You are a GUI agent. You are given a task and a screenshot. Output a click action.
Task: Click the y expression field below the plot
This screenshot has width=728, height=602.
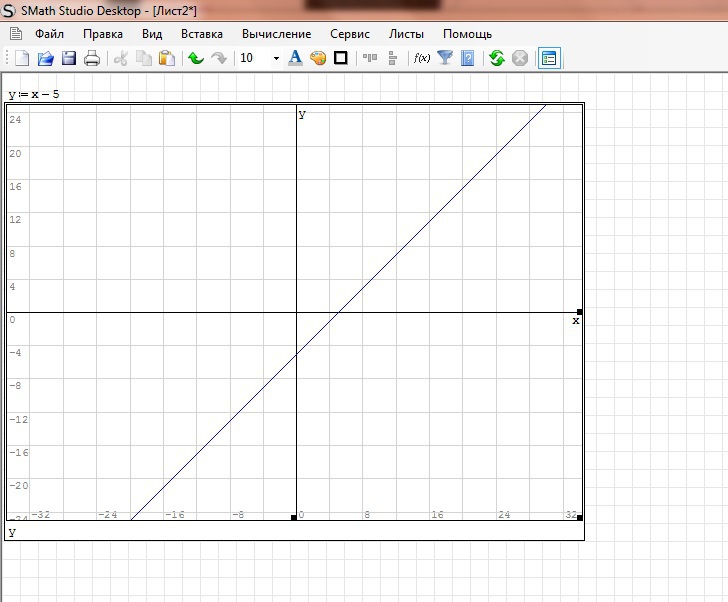pyautogui.click(x=12, y=532)
